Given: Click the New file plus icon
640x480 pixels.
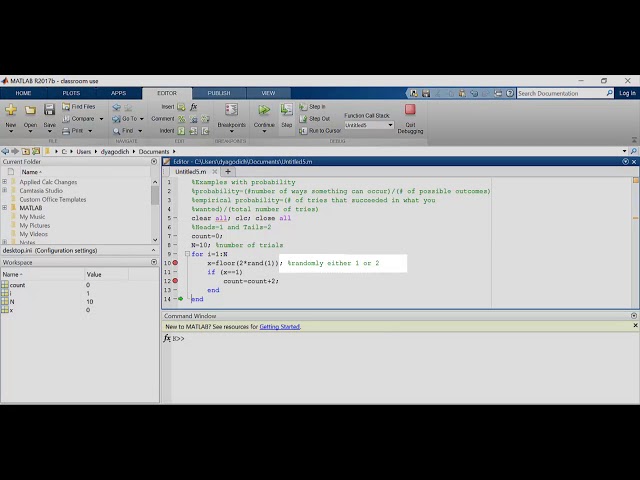Looking at the screenshot, I should (x=11, y=109).
